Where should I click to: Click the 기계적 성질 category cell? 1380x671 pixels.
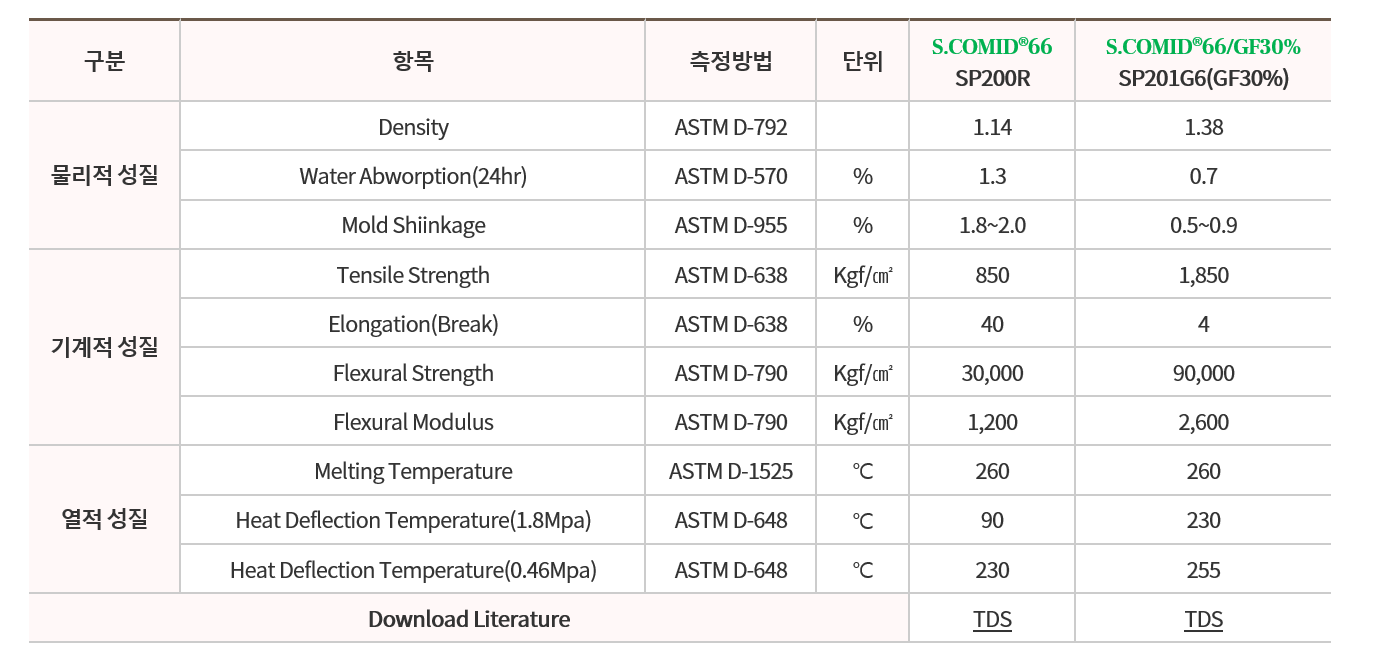(104, 348)
